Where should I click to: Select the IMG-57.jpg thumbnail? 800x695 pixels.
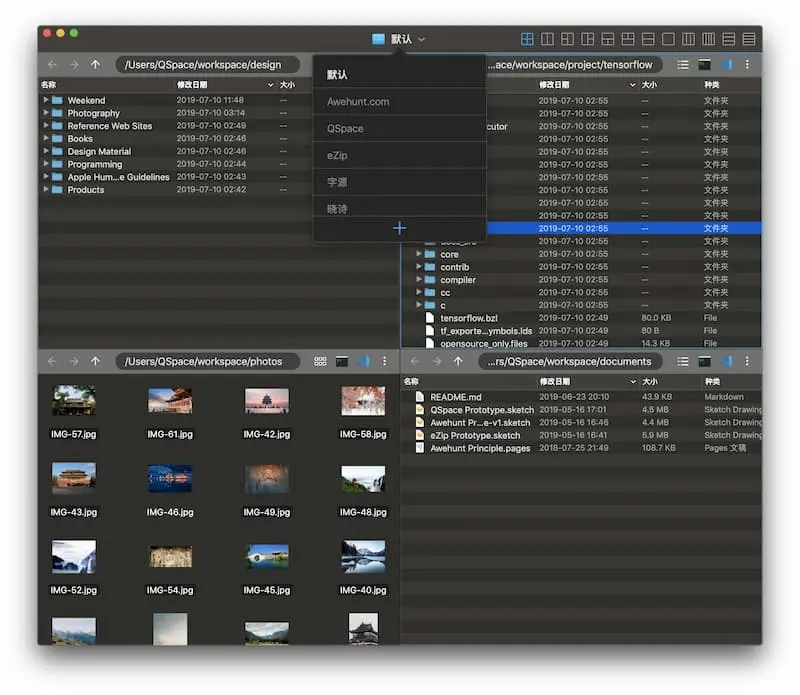(x=74, y=401)
